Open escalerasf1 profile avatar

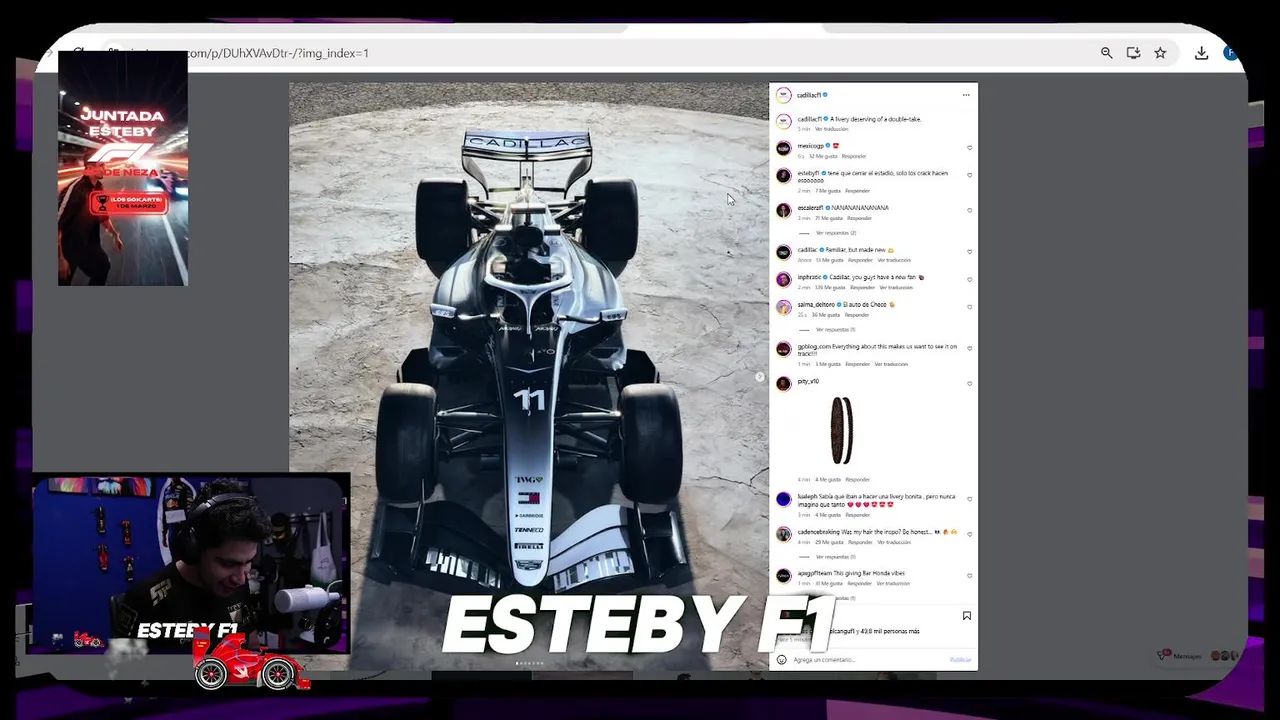[x=784, y=210]
